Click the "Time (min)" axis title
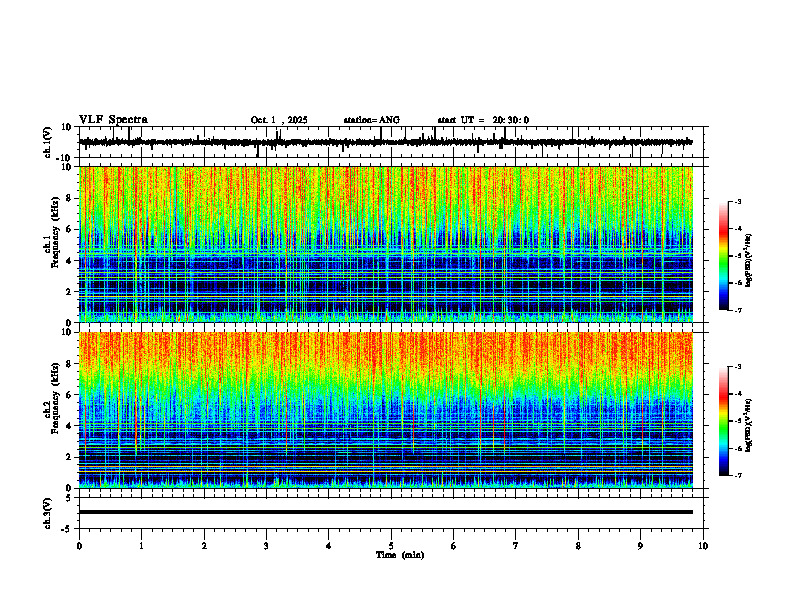 click(x=400, y=555)
